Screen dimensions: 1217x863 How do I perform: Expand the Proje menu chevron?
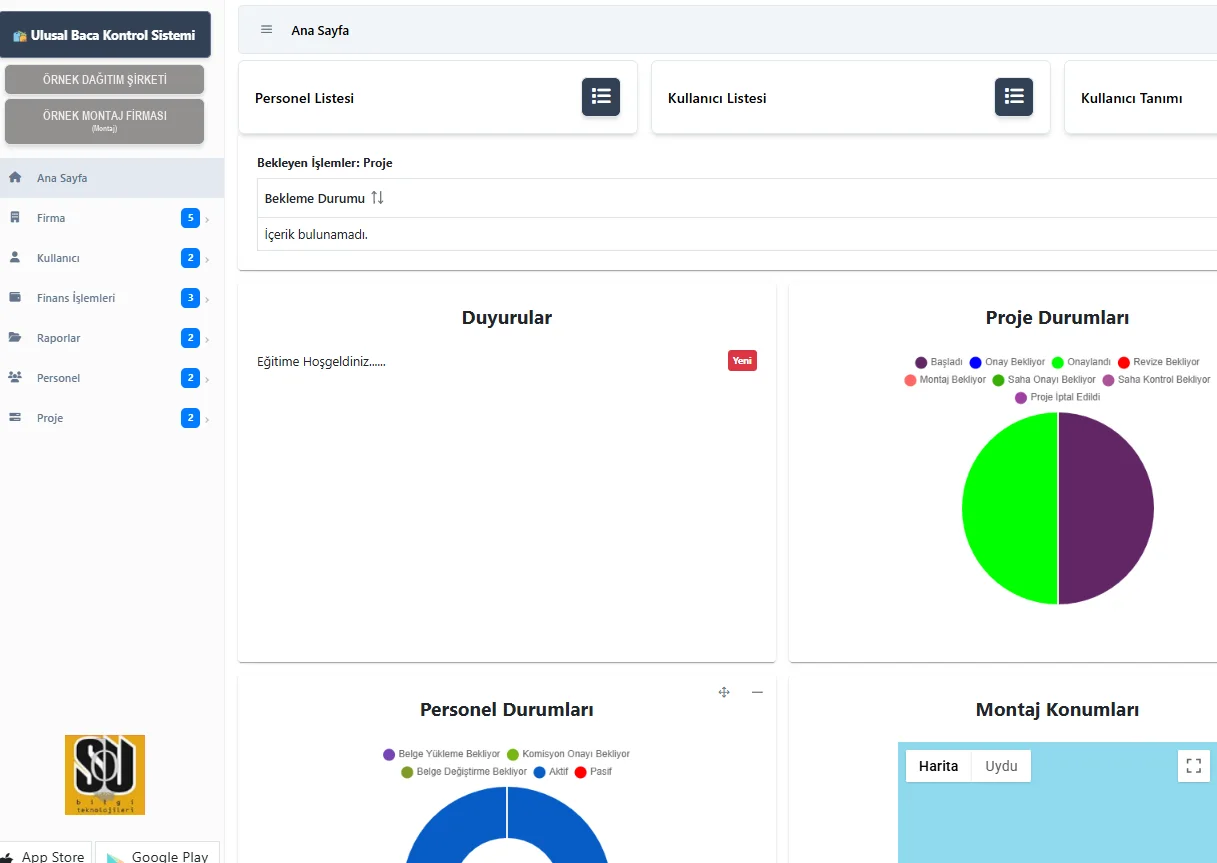coord(207,419)
